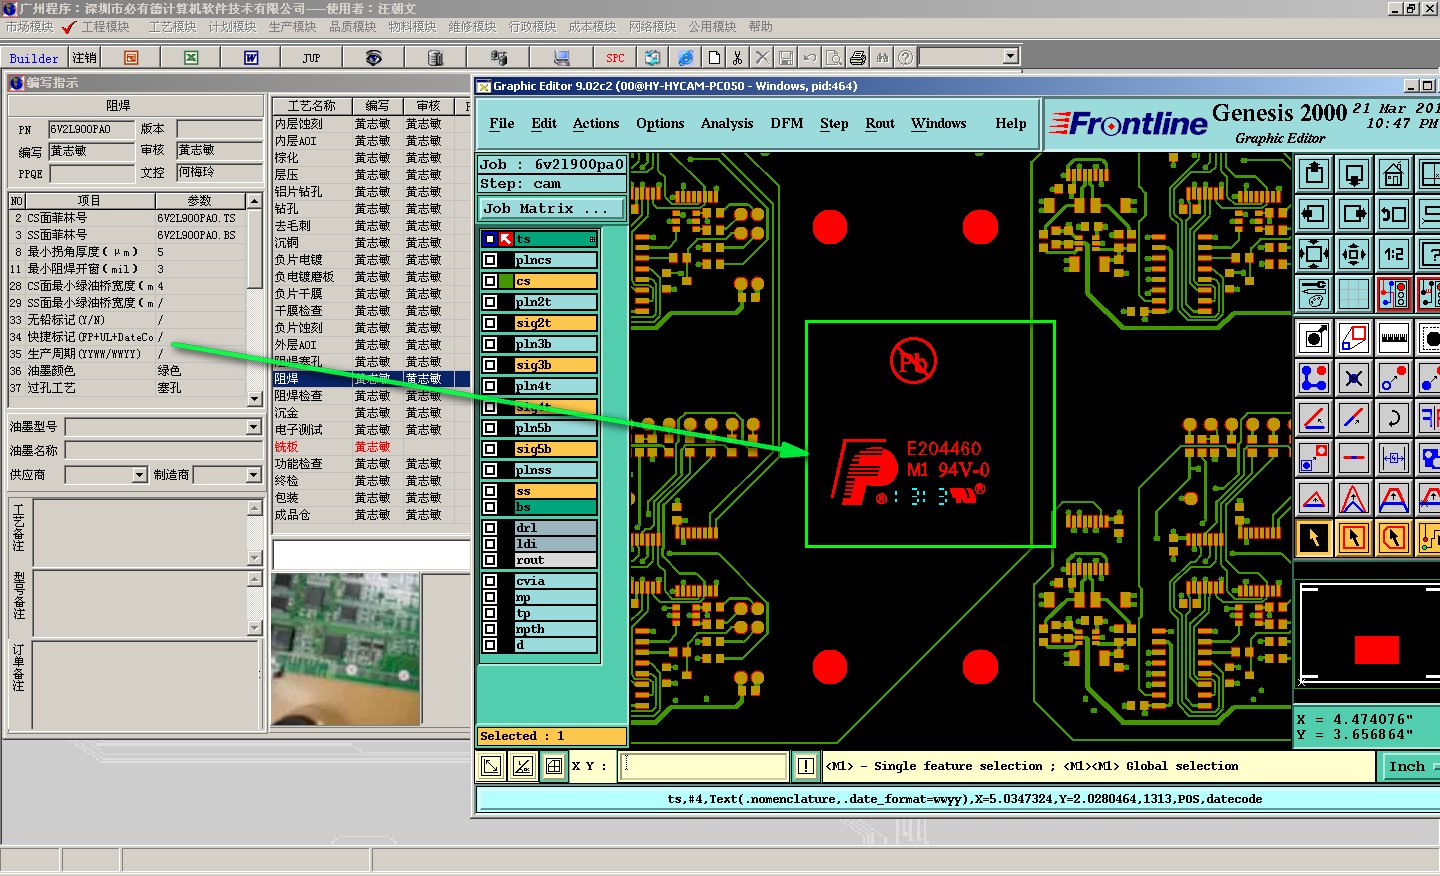Toggle the plnss layer checkbox
The height and width of the screenshot is (876, 1440).
point(490,470)
